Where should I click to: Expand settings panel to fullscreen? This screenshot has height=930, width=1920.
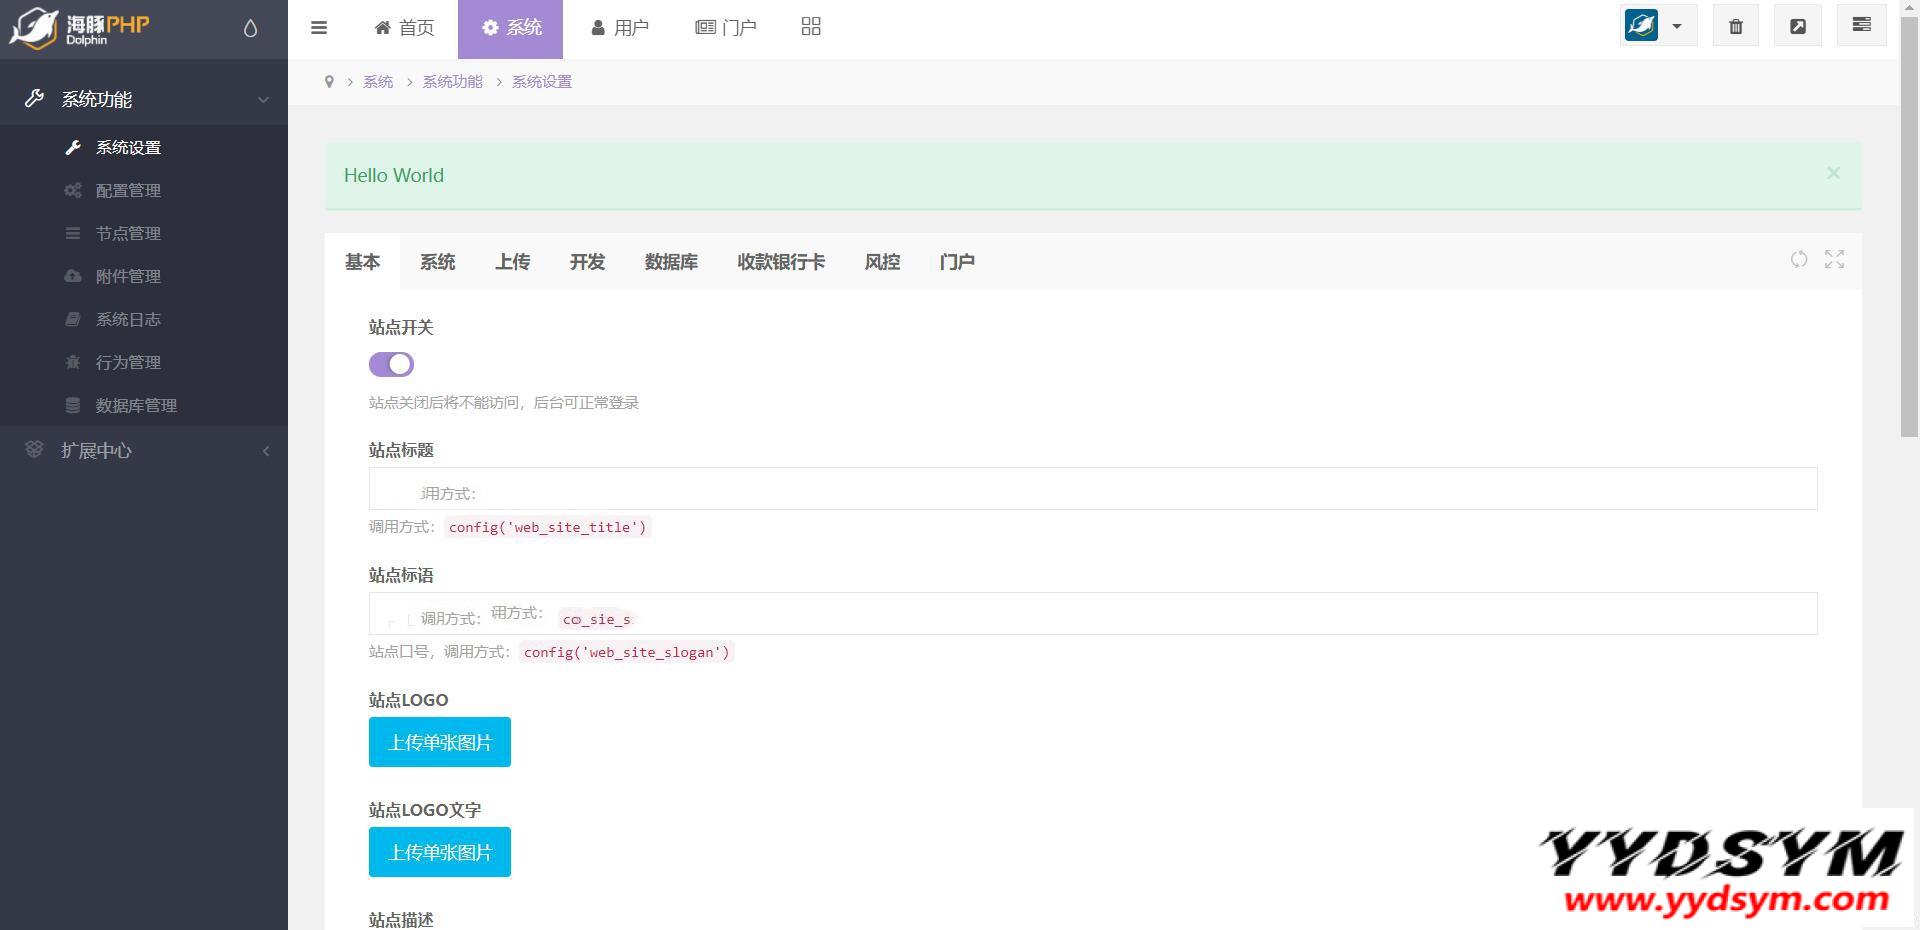1834,260
